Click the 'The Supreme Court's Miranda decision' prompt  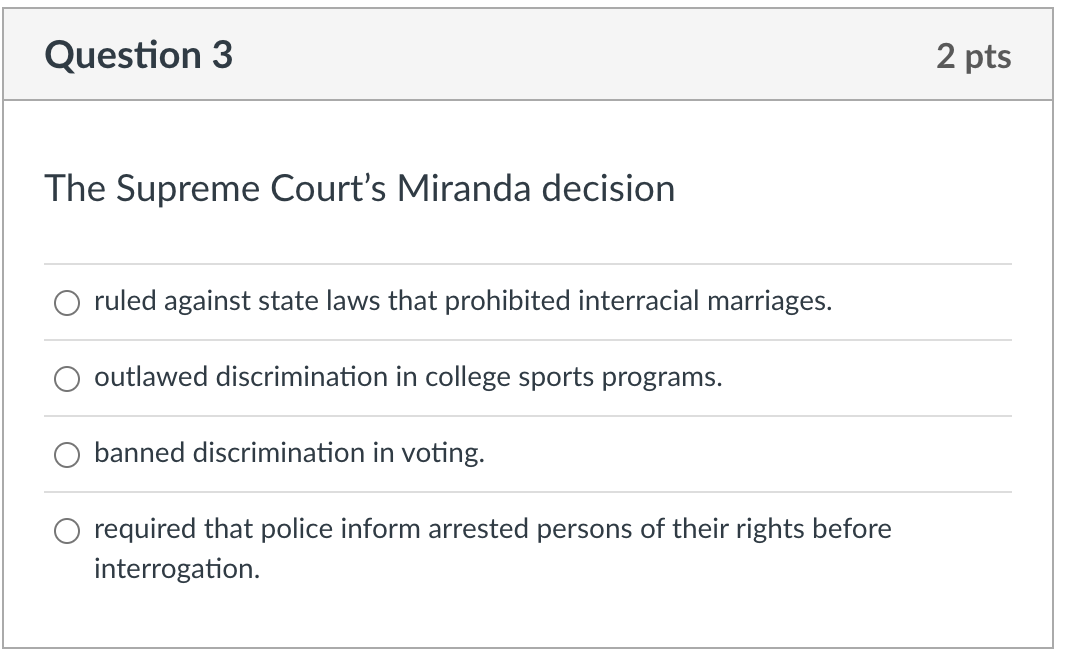point(360,188)
